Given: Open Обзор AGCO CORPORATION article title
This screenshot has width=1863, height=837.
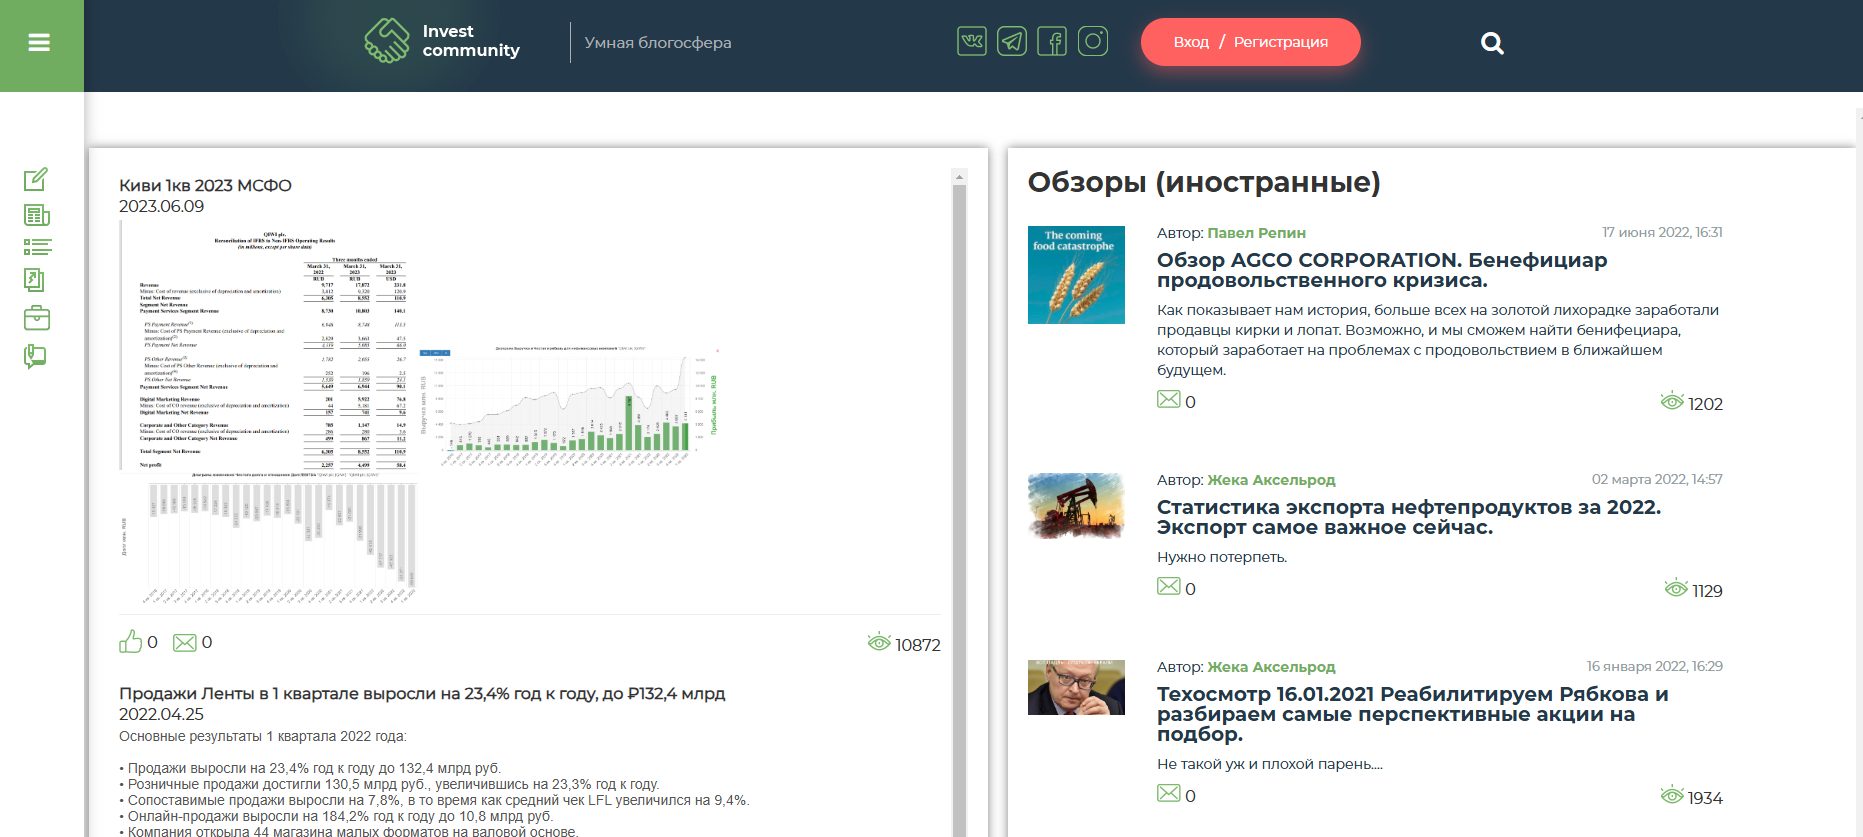Looking at the screenshot, I should click(x=1382, y=270).
